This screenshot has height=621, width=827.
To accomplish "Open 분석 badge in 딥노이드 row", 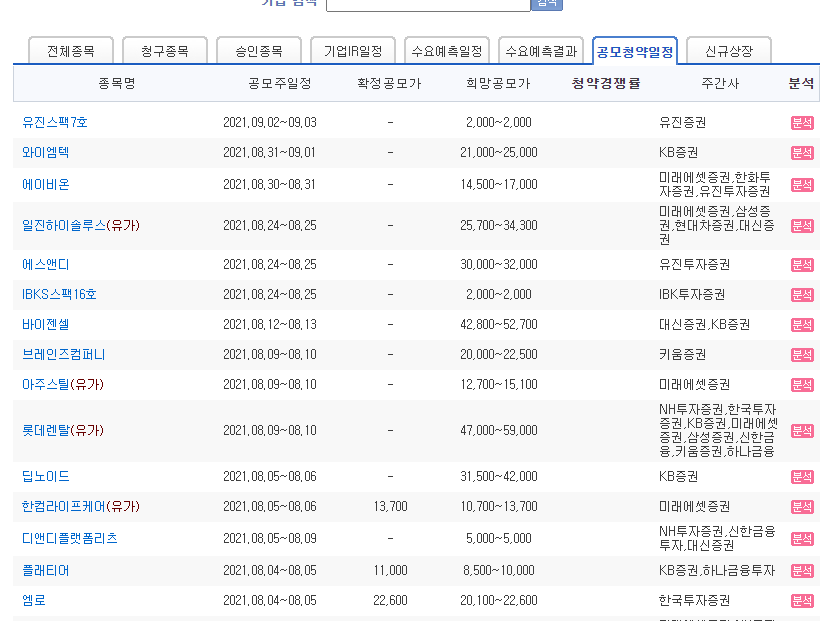I will click(802, 477).
